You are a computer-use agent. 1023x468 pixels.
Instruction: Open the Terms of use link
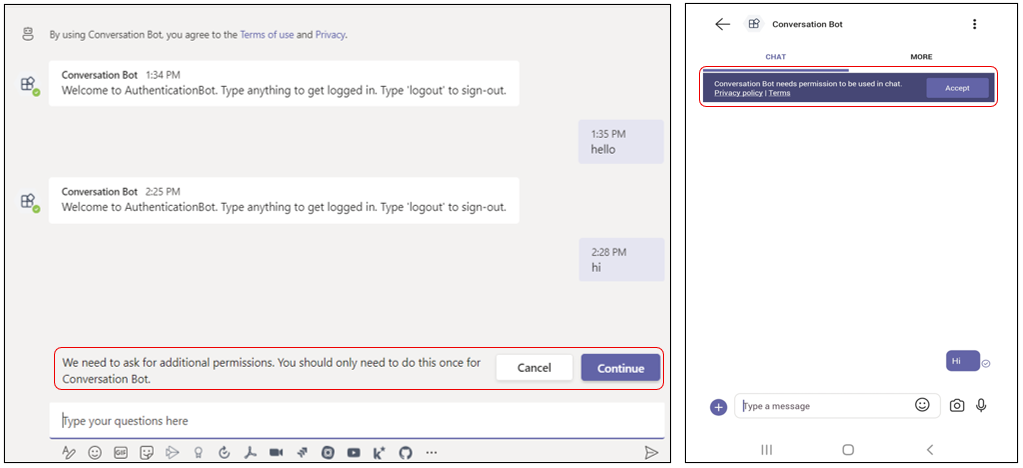pos(267,35)
